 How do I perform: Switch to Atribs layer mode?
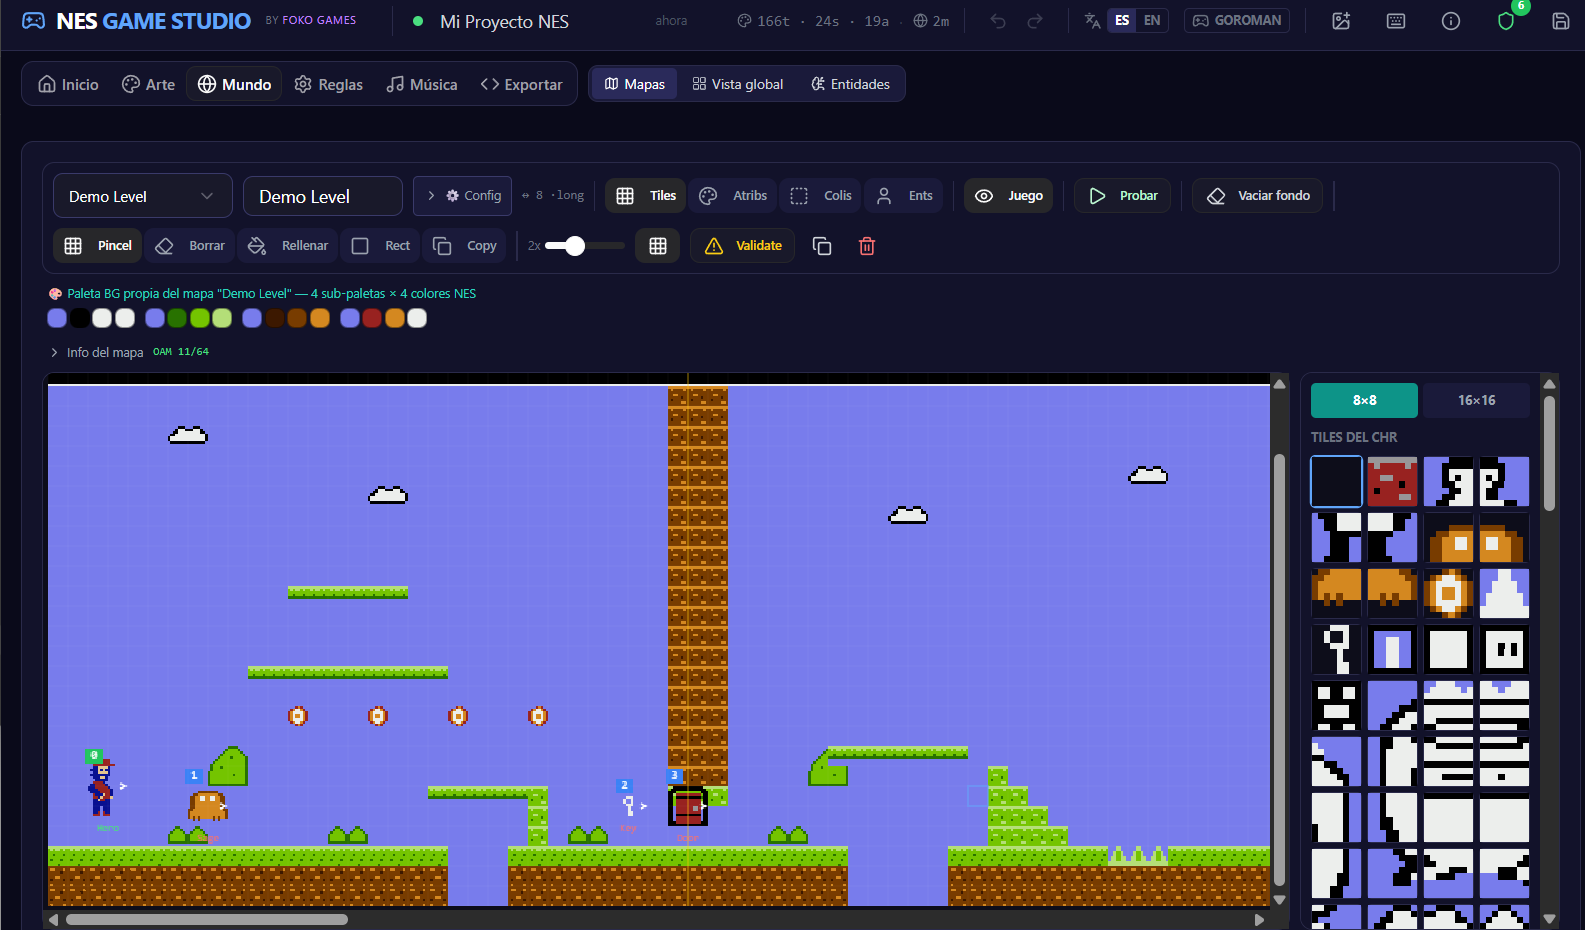(x=733, y=196)
